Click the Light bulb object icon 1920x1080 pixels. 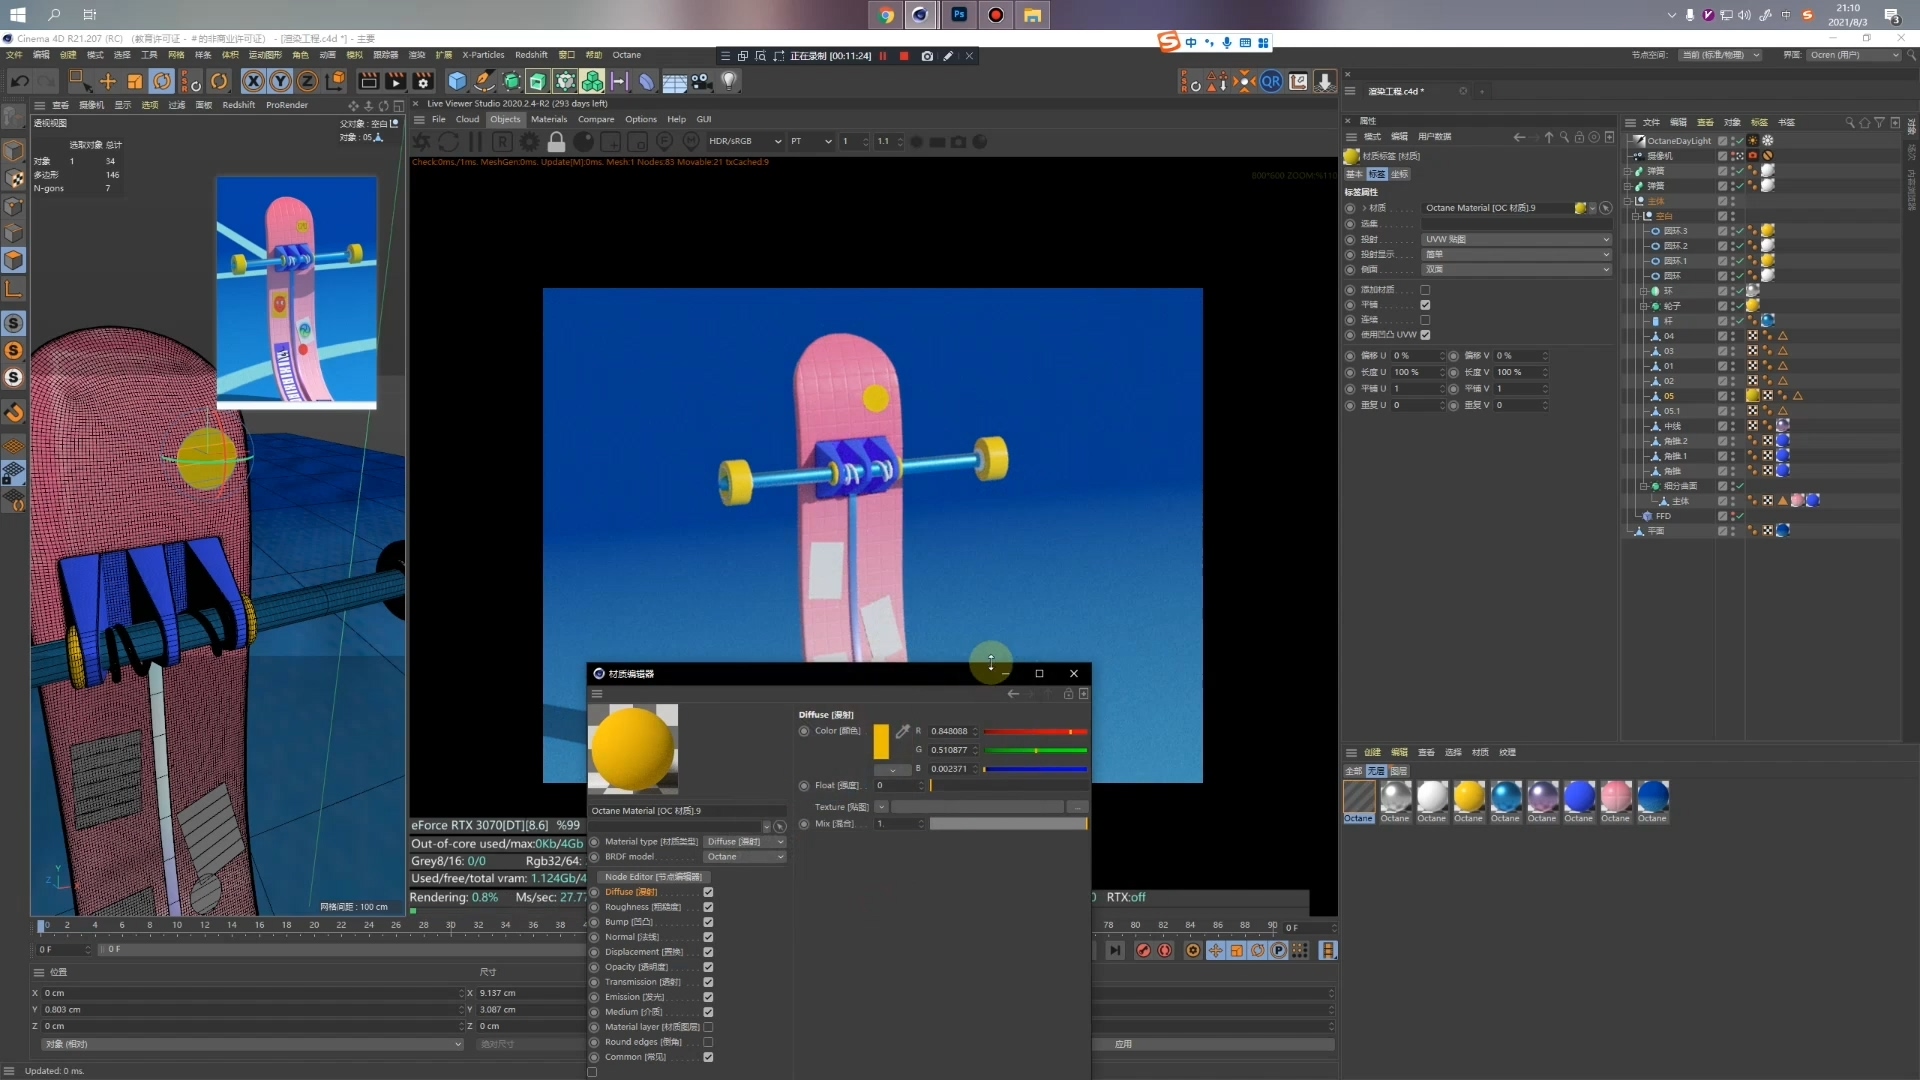click(x=729, y=81)
